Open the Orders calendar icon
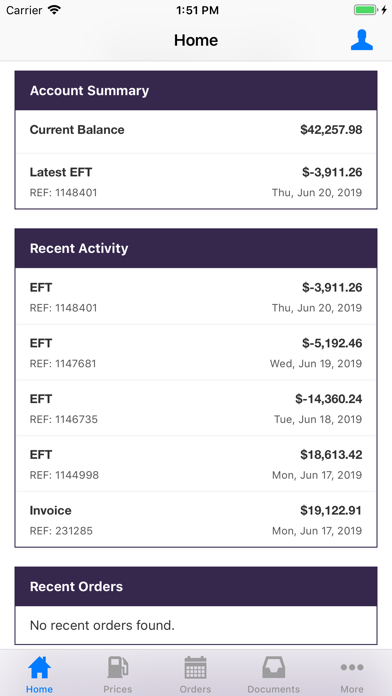392x696 pixels. click(195, 668)
